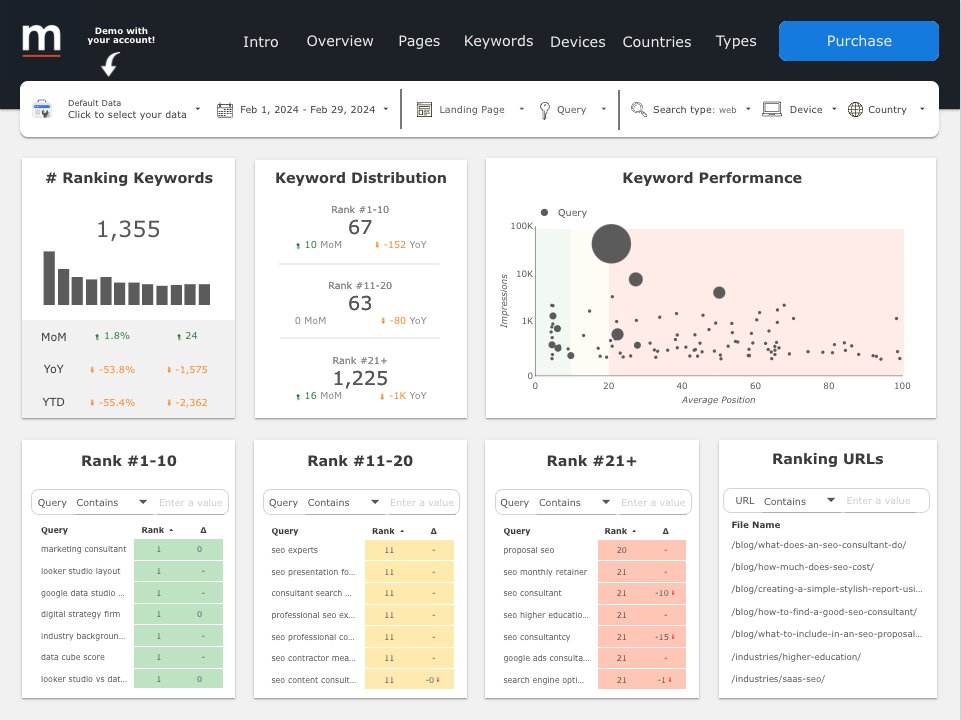Open Contains dropdown in Ranking URLs card
The height and width of the screenshot is (720, 961).
(x=799, y=501)
